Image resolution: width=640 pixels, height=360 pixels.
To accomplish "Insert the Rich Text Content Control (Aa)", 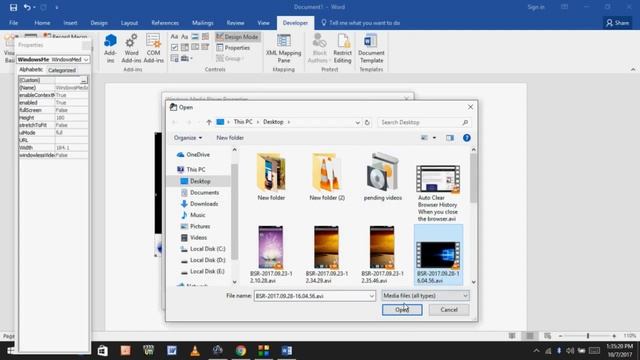I will (x=174, y=37).
